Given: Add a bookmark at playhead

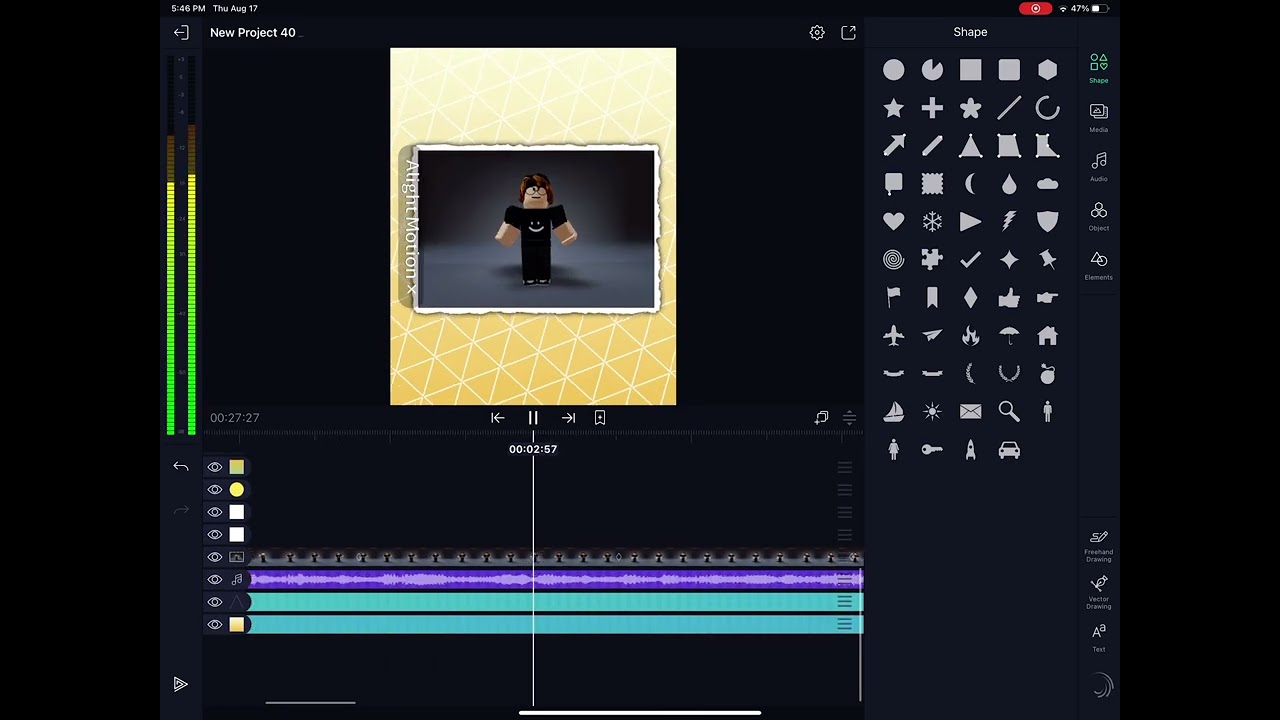Looking at the screenshot, I should [x=600, y=418].
